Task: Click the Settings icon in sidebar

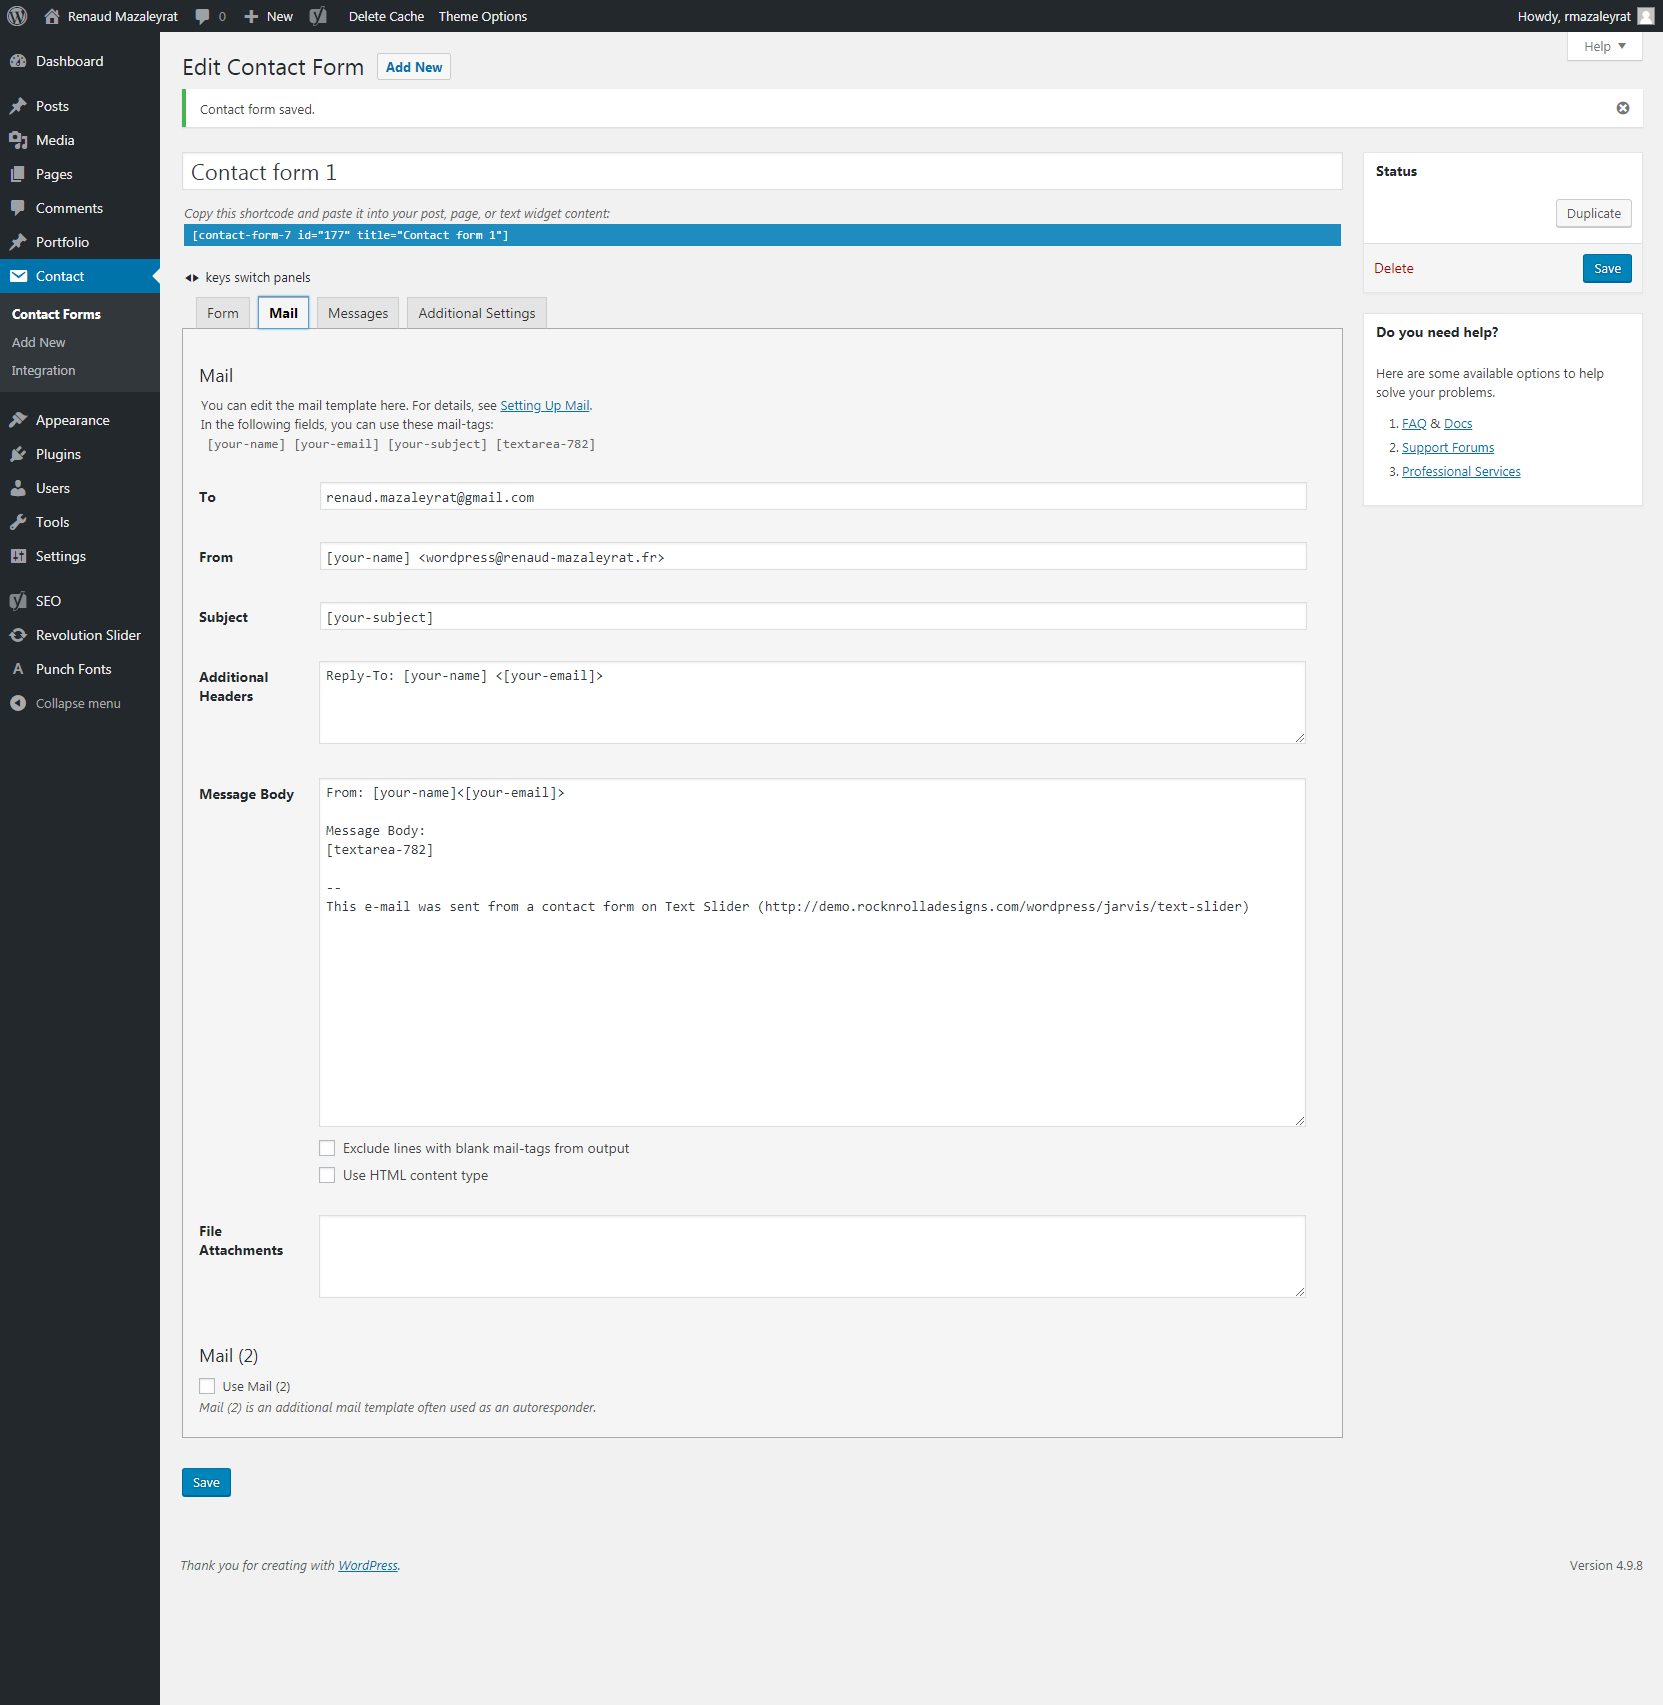Action: 18,556
